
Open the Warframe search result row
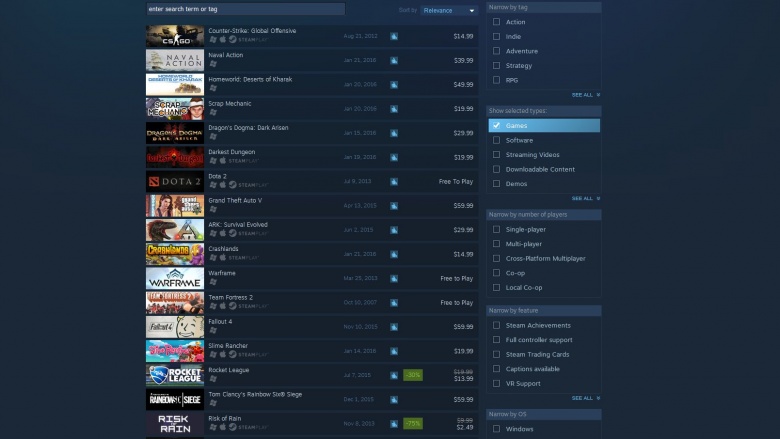312,278
